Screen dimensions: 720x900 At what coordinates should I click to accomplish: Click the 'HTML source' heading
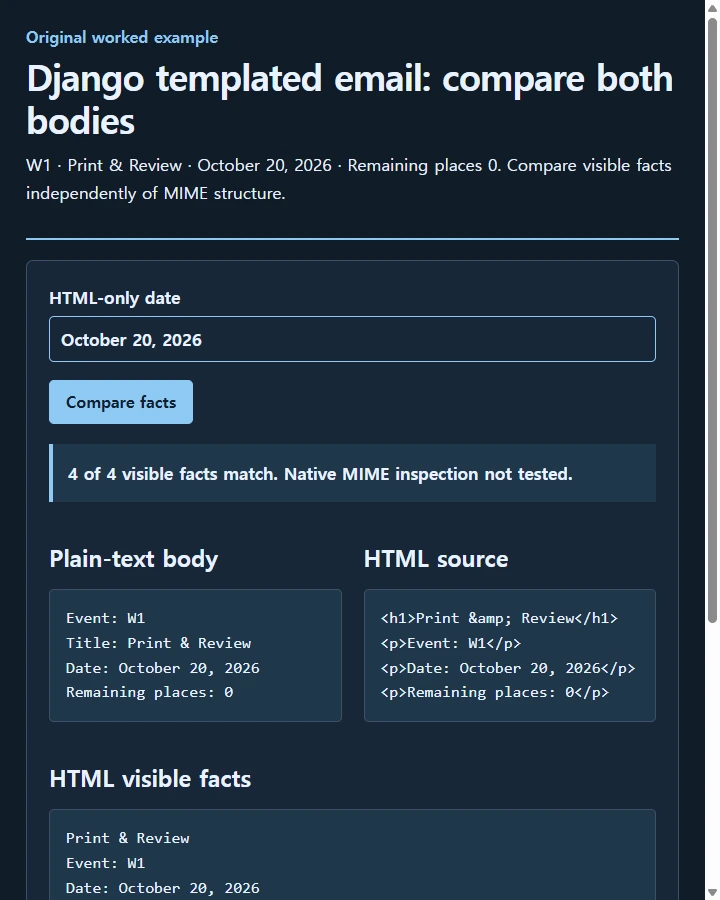tap(436, 558)
